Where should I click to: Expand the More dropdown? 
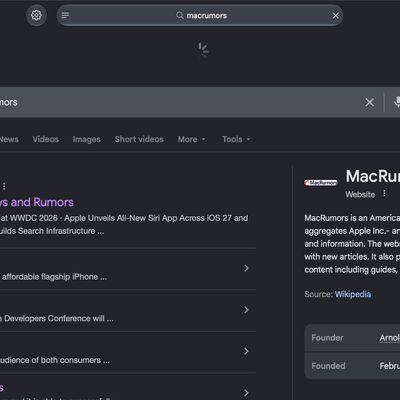(x=191, y=139)
